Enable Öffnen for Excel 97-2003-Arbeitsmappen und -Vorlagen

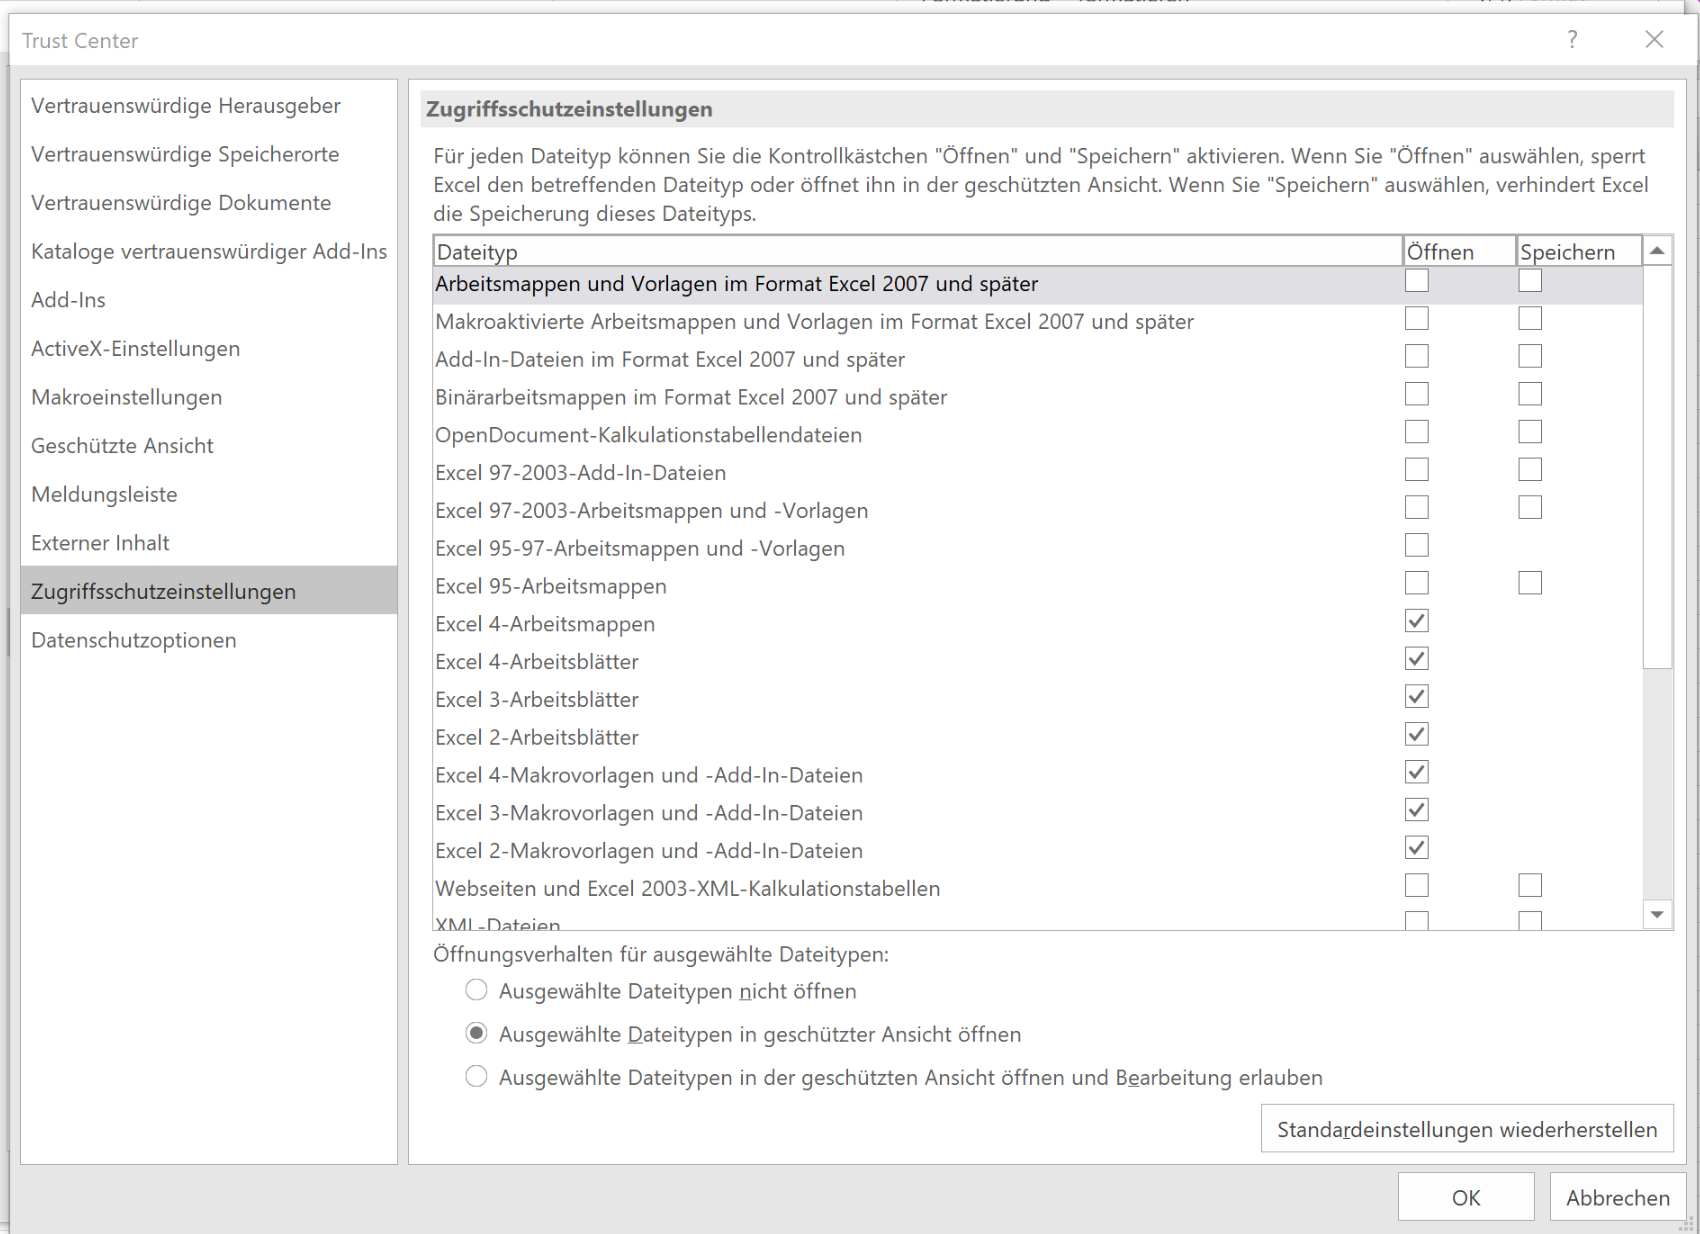(x=1417, y=508)
